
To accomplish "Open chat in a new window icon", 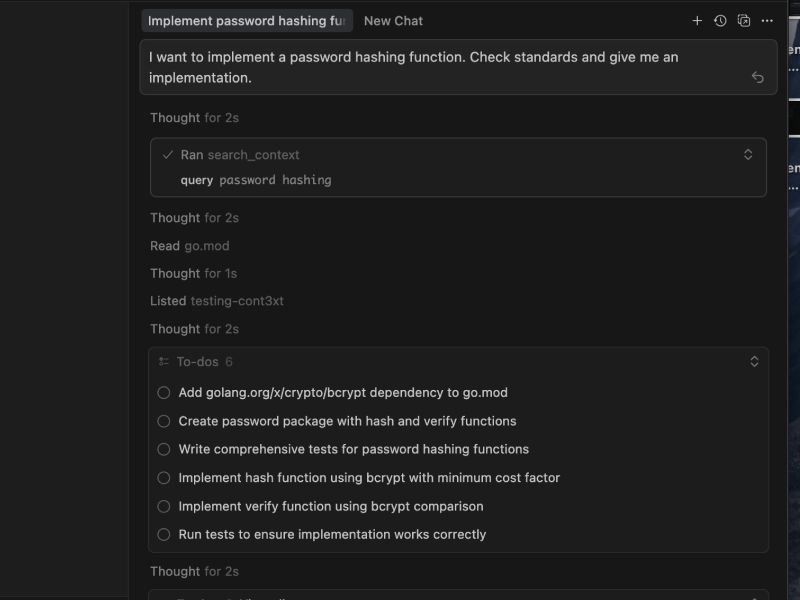I will (743, 20).
